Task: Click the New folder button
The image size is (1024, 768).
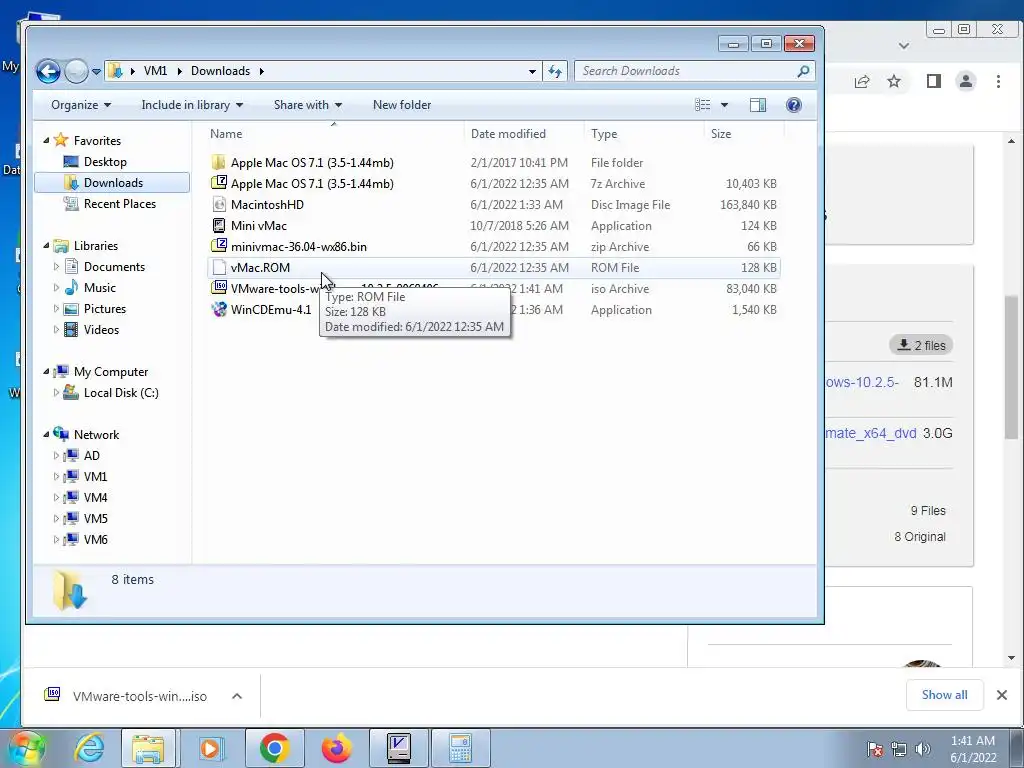Action: coord(402,105)
